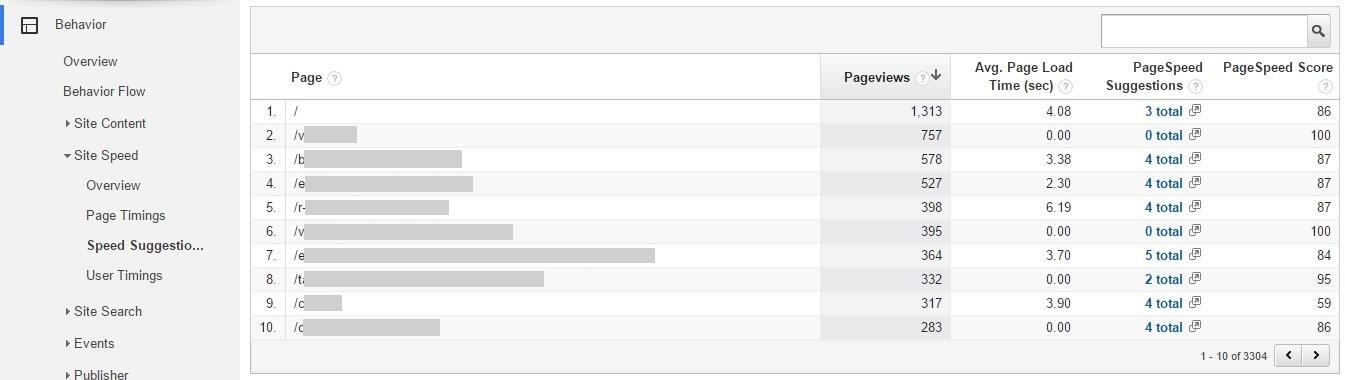Open external-link icon for row 1 suggestions
Image resolution: width=1345 pixels, height=380 pixels.
1195,111
